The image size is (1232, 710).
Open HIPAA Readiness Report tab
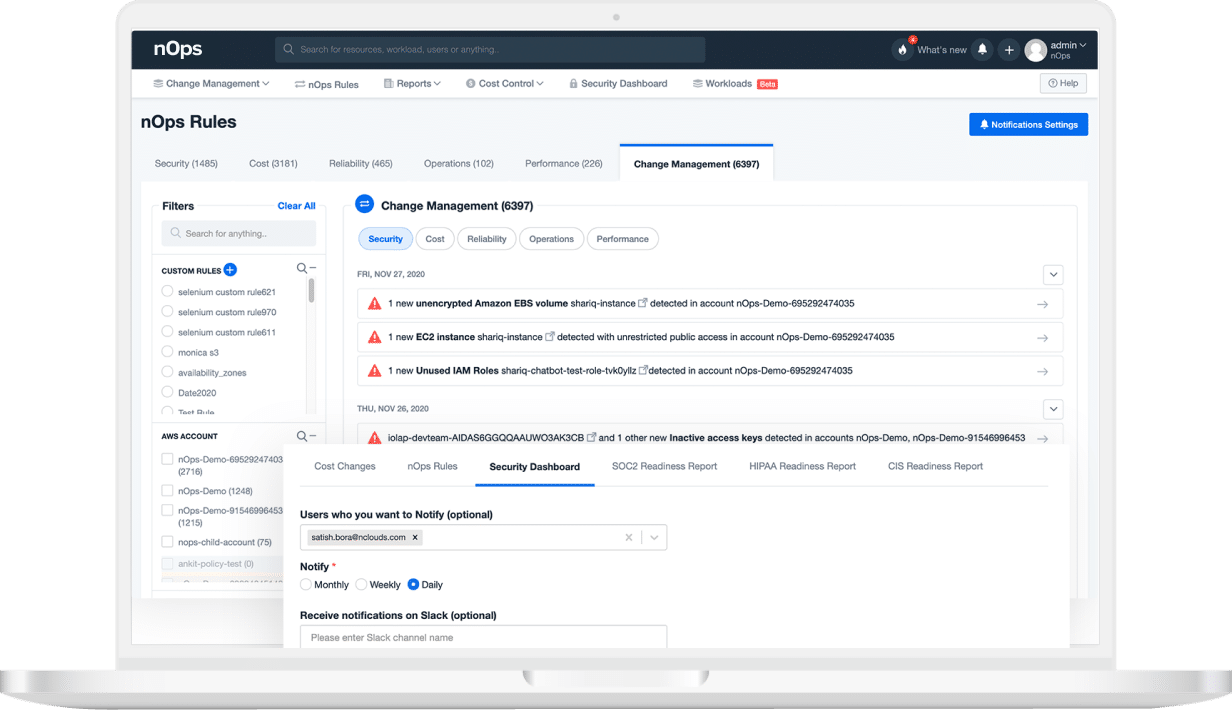[803, 466]
